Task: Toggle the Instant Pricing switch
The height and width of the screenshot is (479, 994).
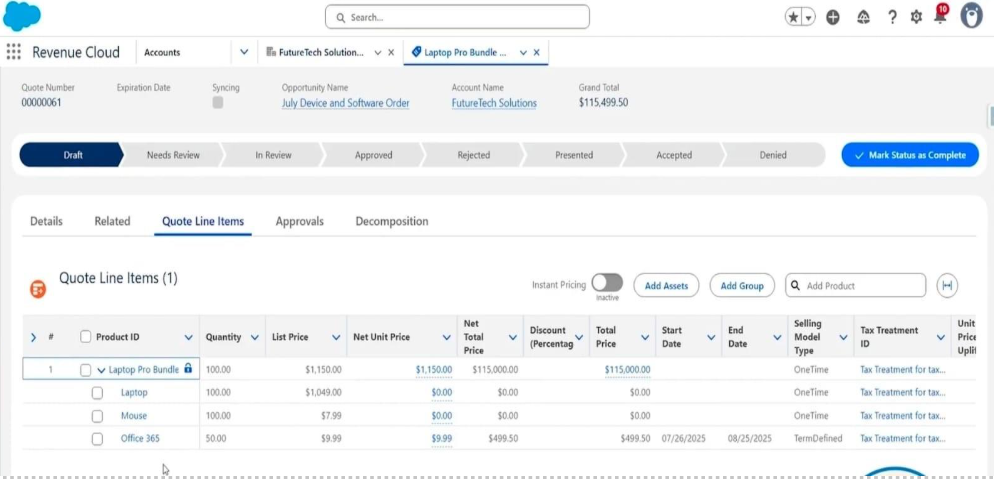Action: tap(606, 283)
